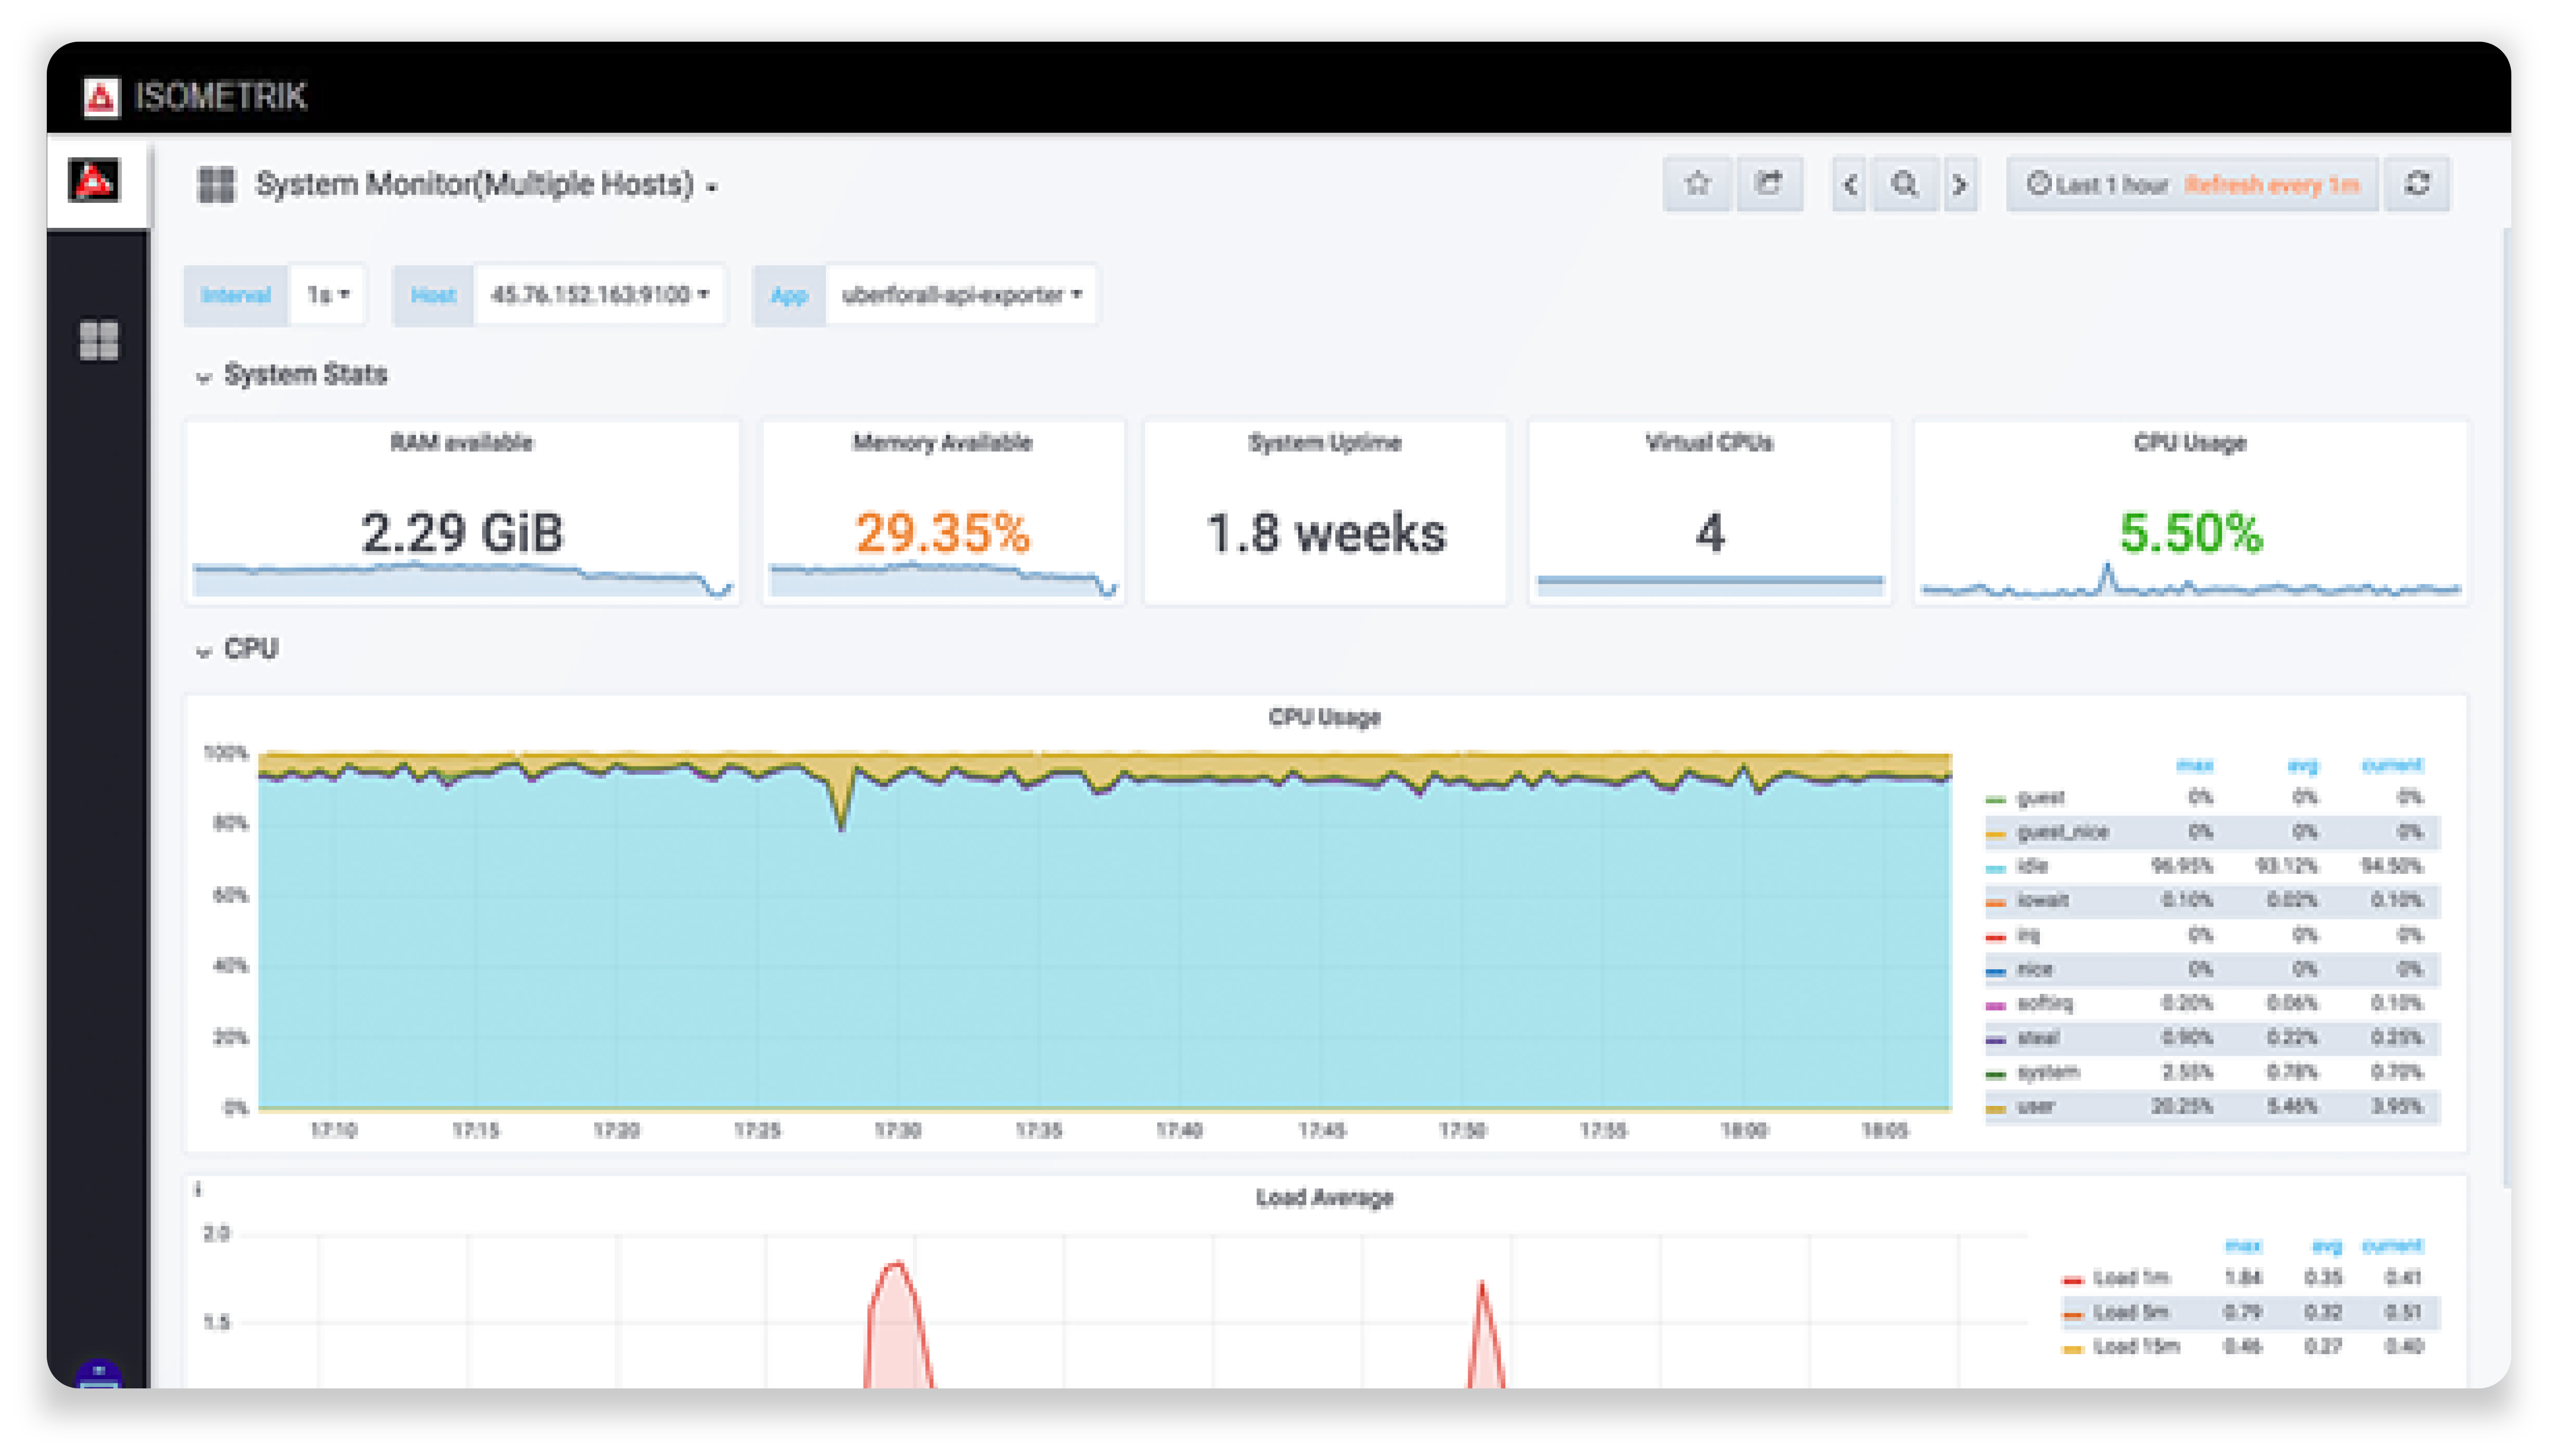Open the RAM available panel title menu
Screen dimensions: 2553x1456
pyautogui.click(x=461, y=443)
